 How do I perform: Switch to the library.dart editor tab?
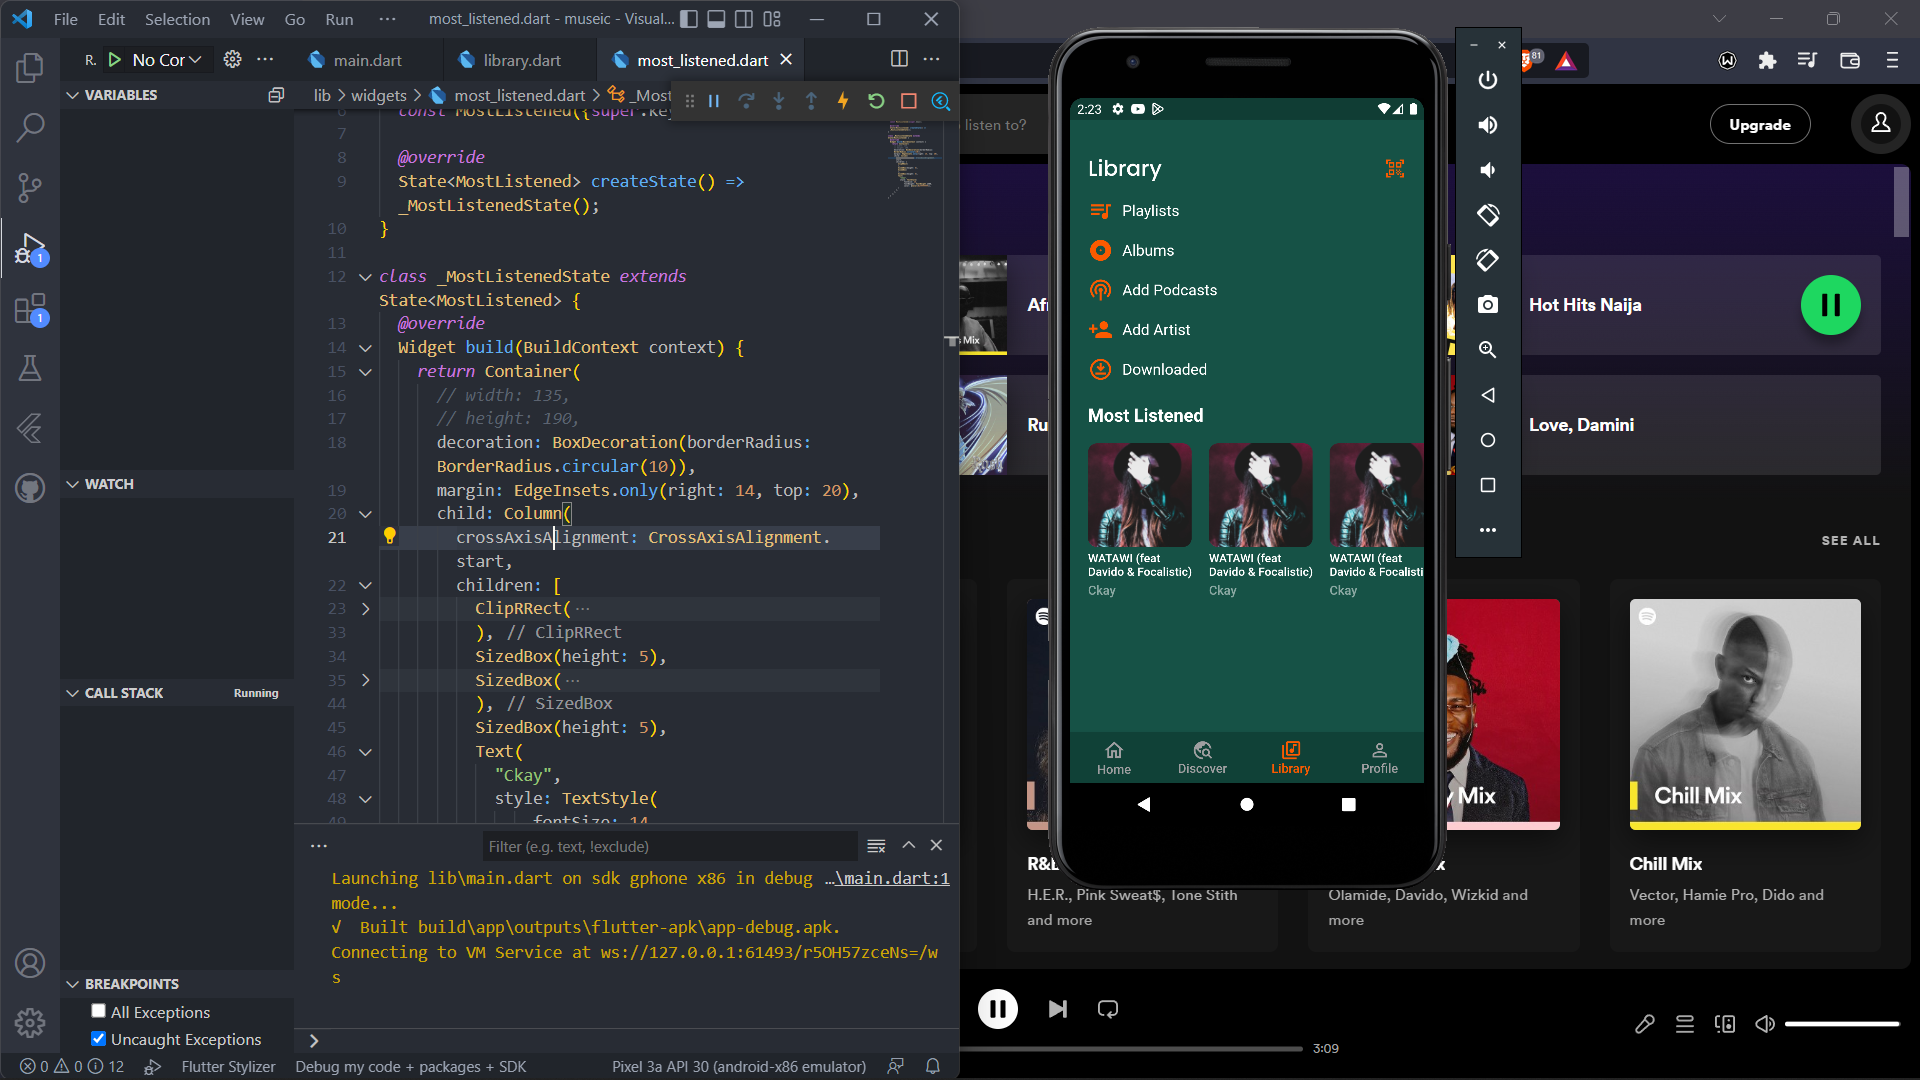click(521, 60)
